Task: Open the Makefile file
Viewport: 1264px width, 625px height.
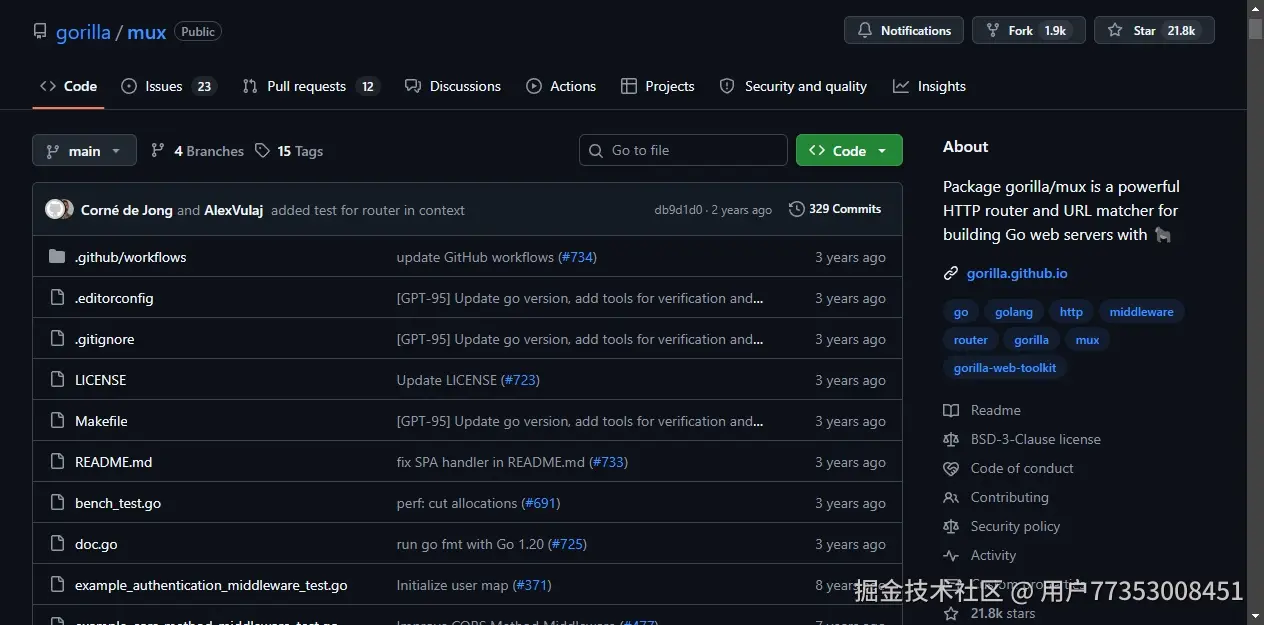Action: (x=101, y=421)
